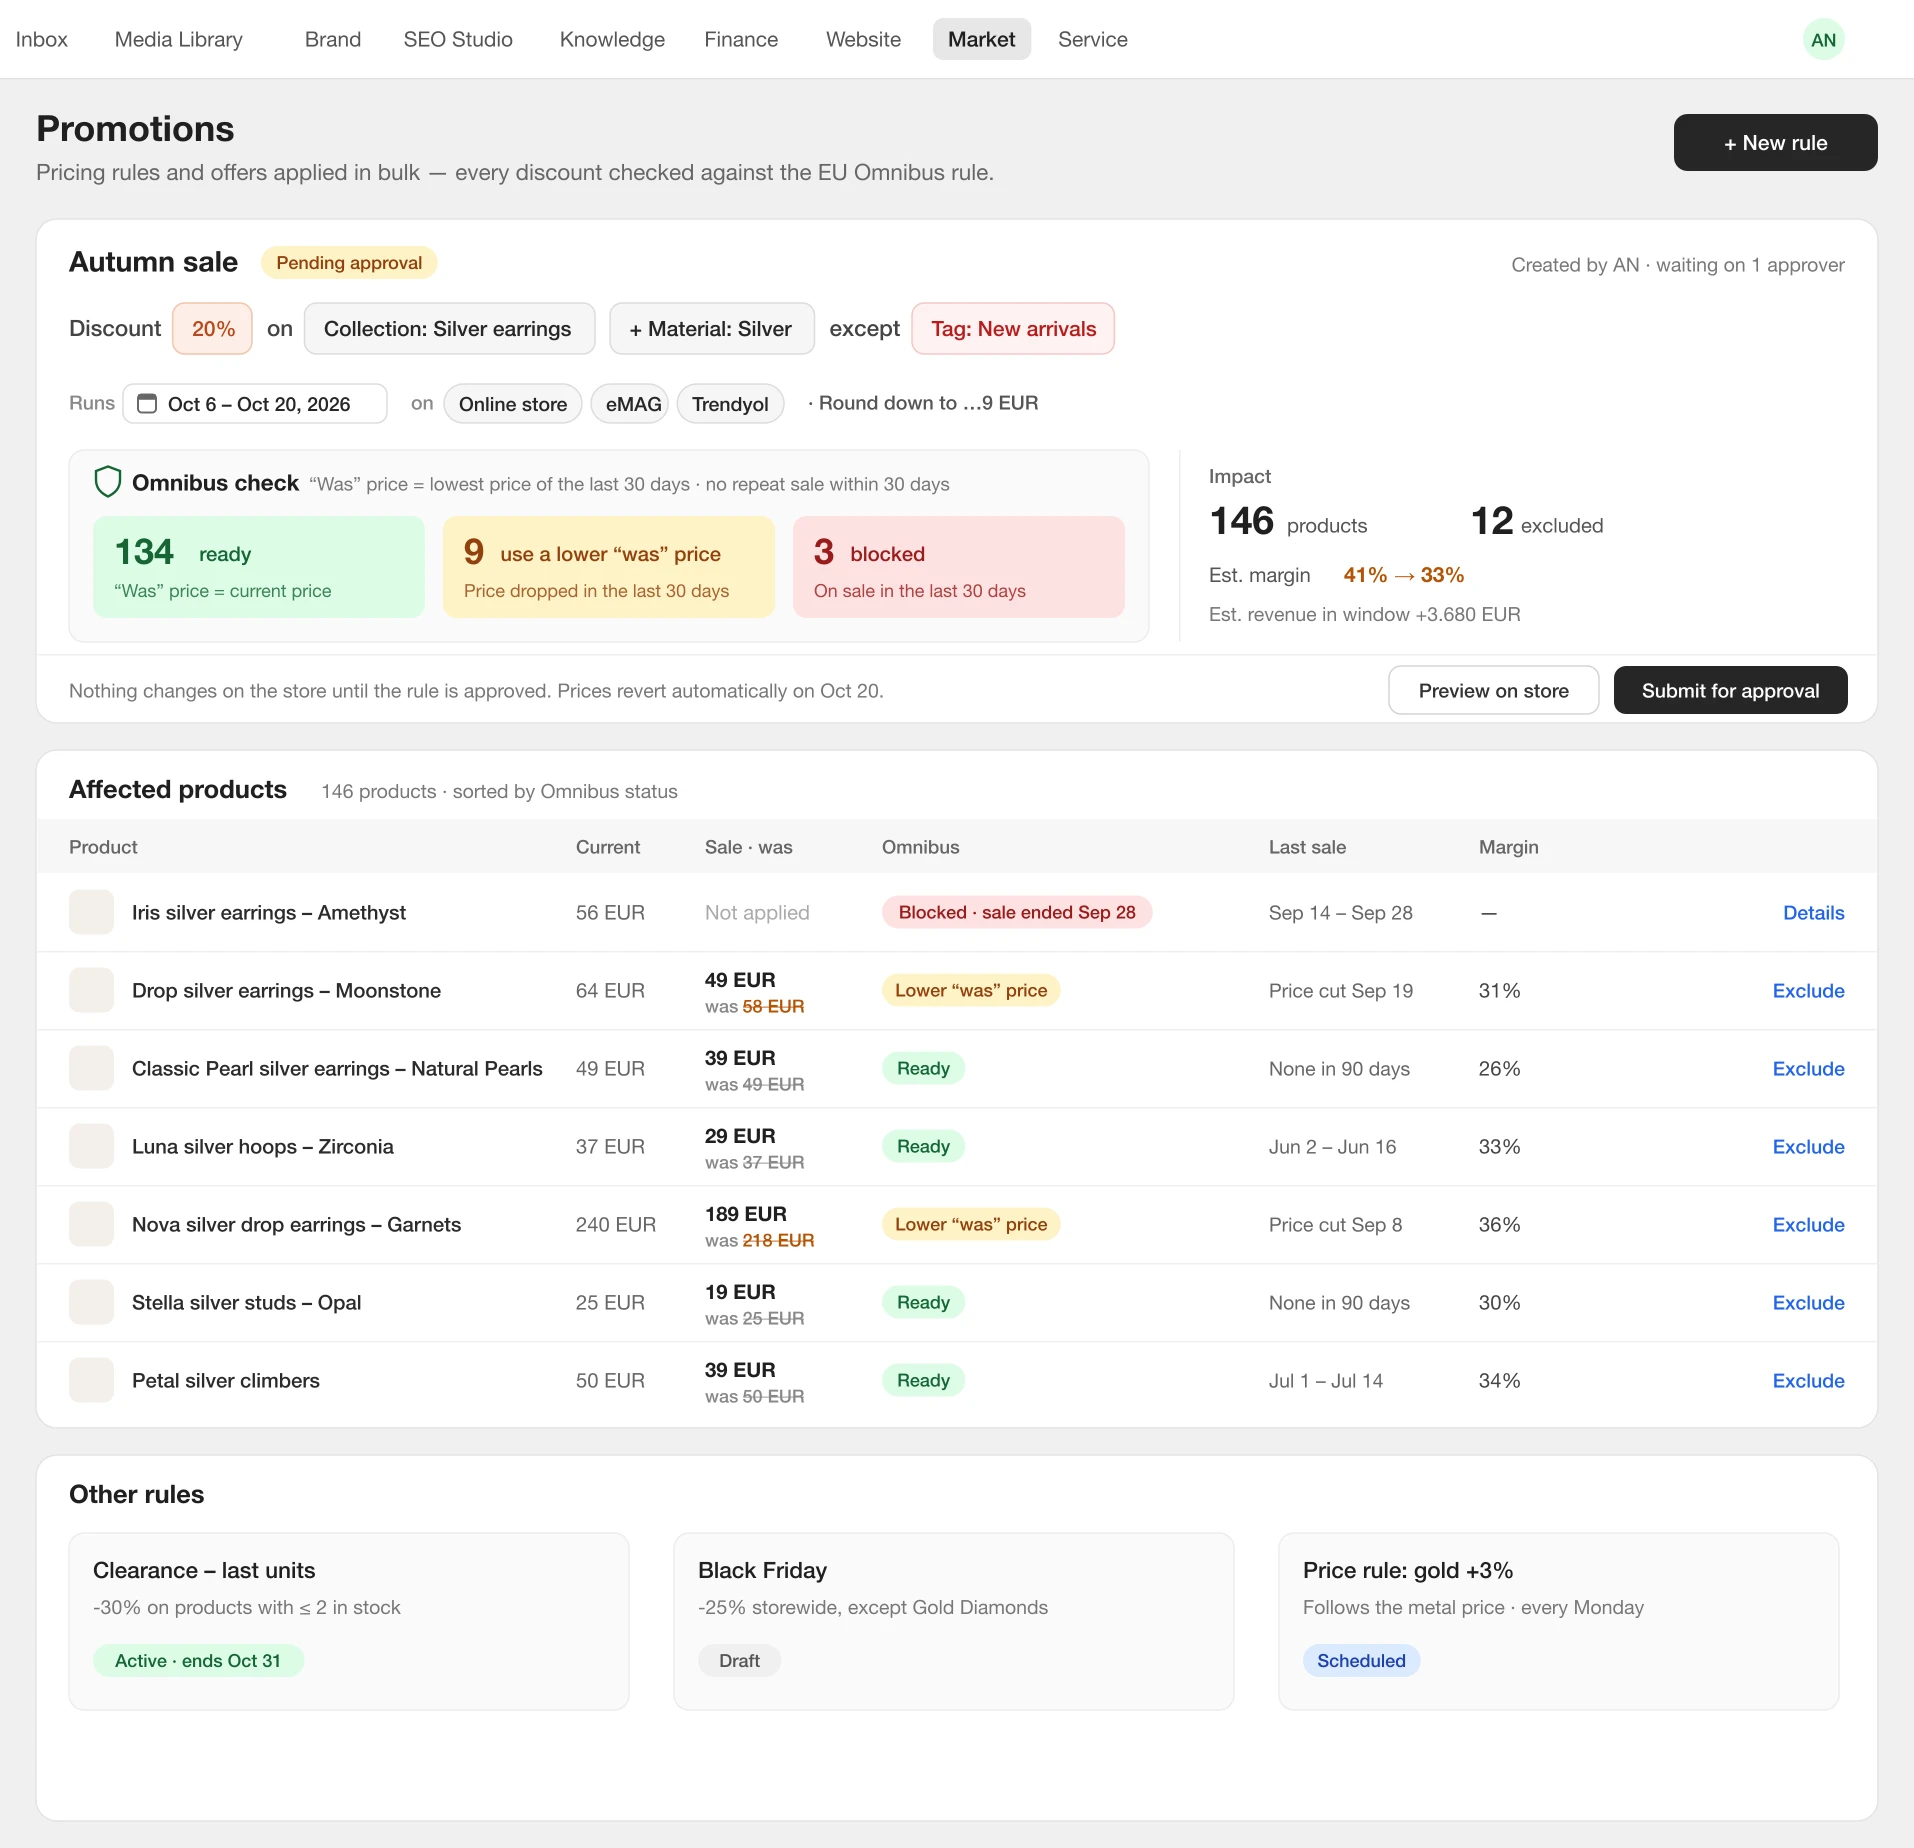Viewport: 1914px width, 1848px height.
Task: Exclude Nova silver drop earrings – Garnets
Action: click(x=1808, y=1225)
